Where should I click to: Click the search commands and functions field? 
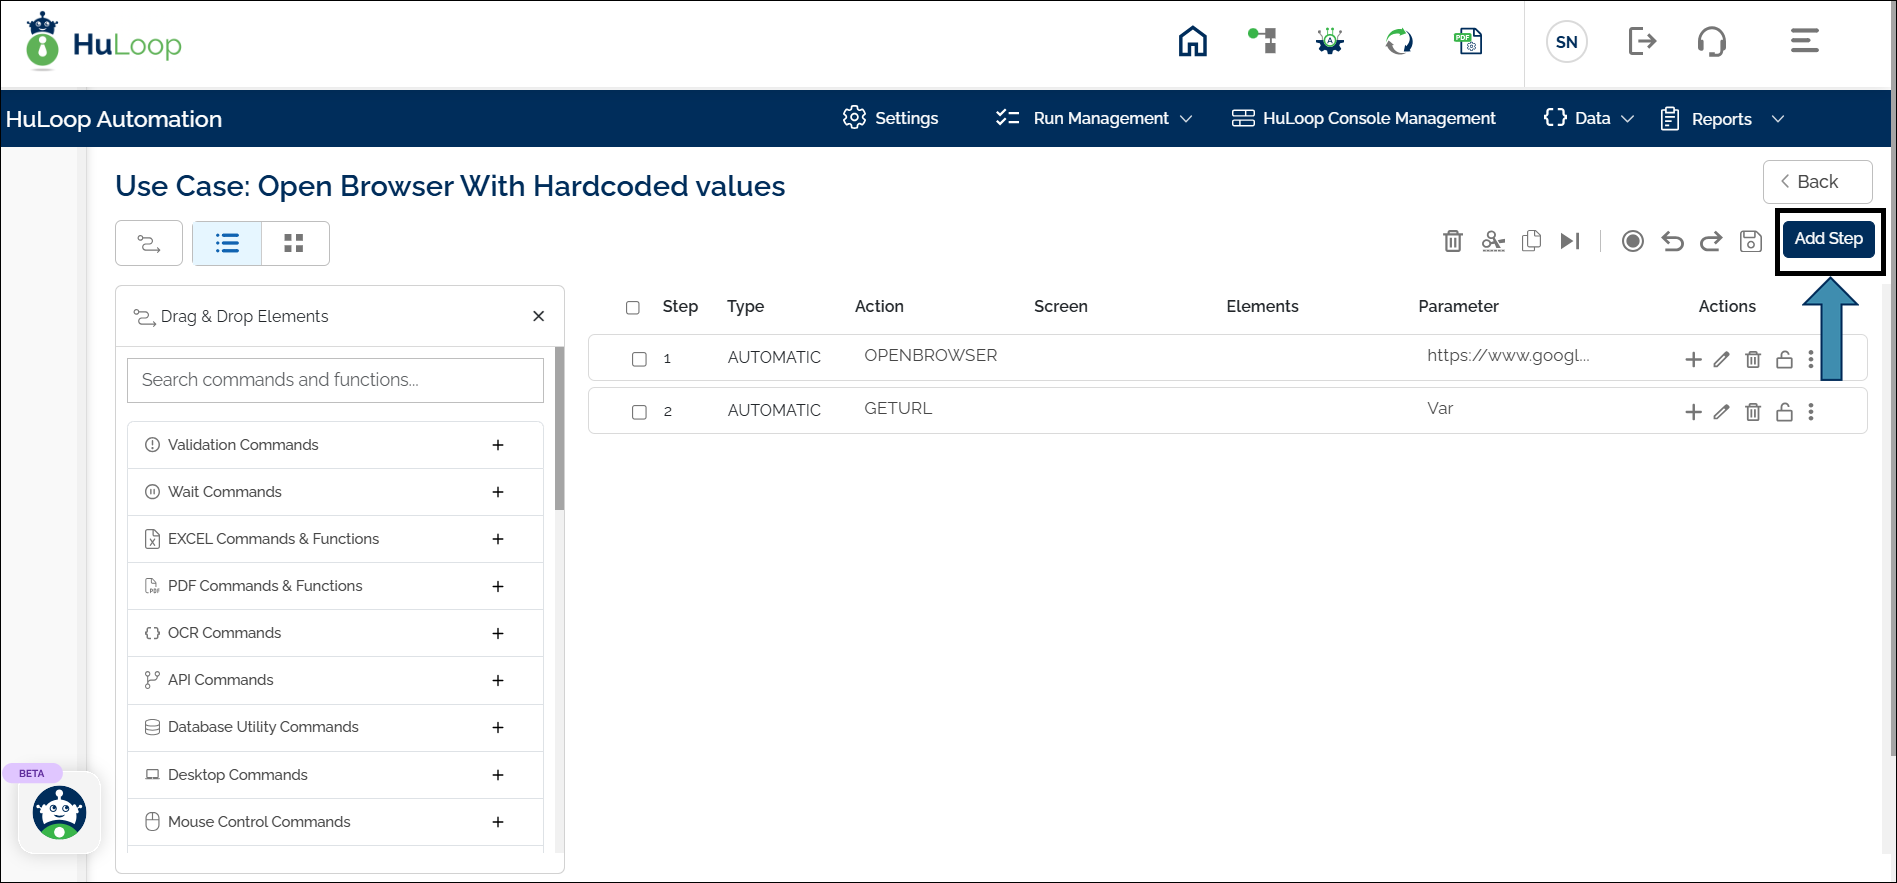[x=335, y=380]
